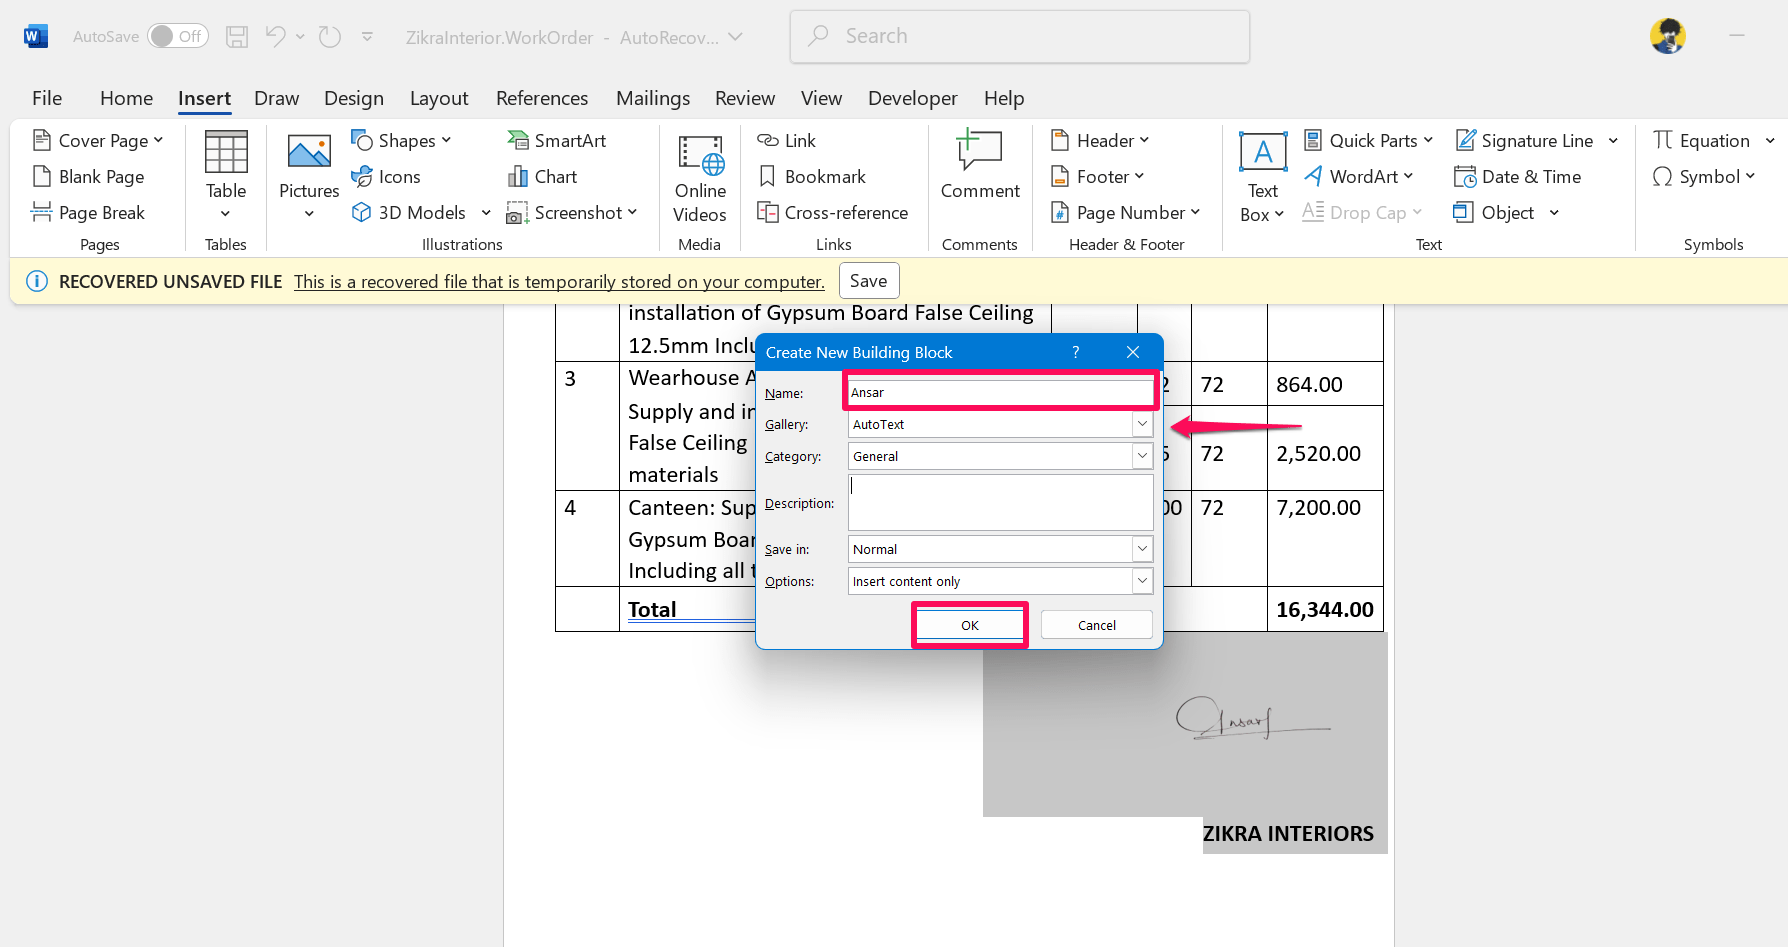Insert a Cross-reference
Screen dimensions: 1788x947
833,213
